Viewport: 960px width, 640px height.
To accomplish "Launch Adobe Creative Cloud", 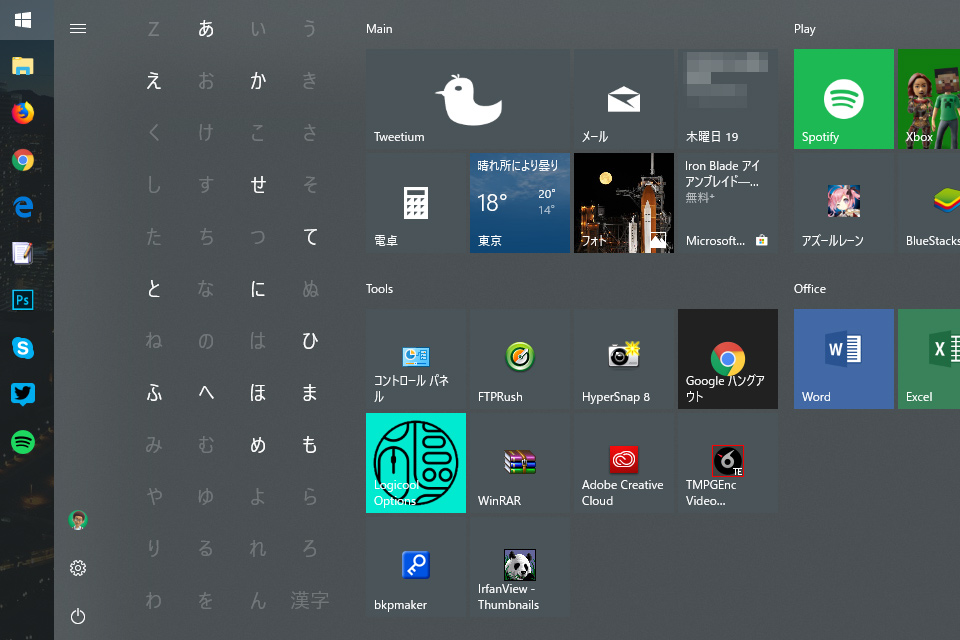I will (624, 462).
